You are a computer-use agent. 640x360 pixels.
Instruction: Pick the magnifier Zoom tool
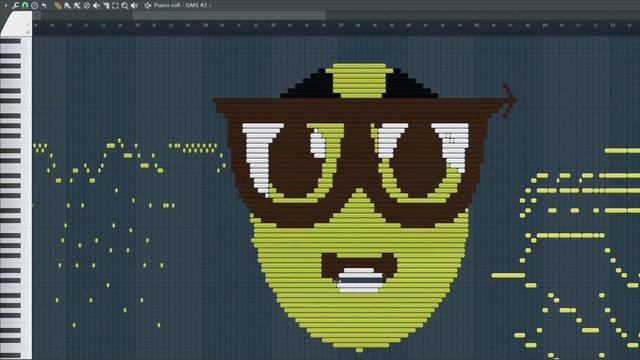(x=124, y=6)
